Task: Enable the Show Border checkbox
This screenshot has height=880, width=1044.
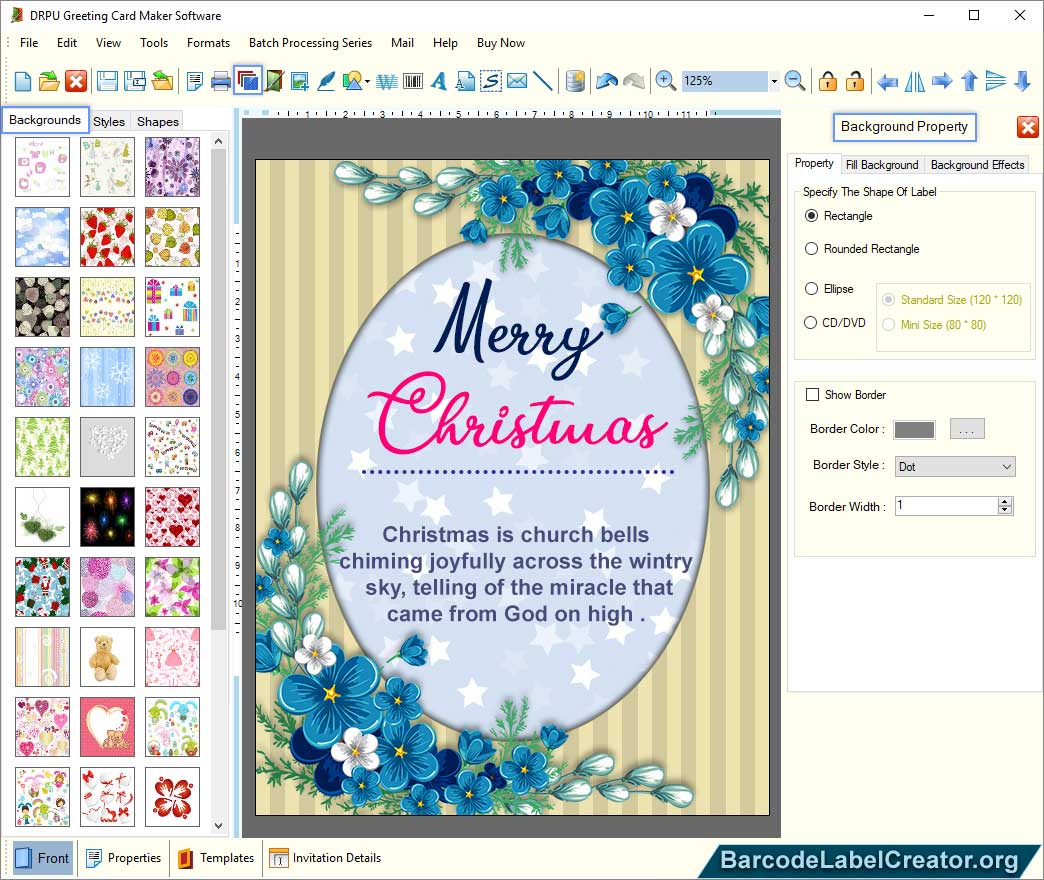Action: point(813,395)
